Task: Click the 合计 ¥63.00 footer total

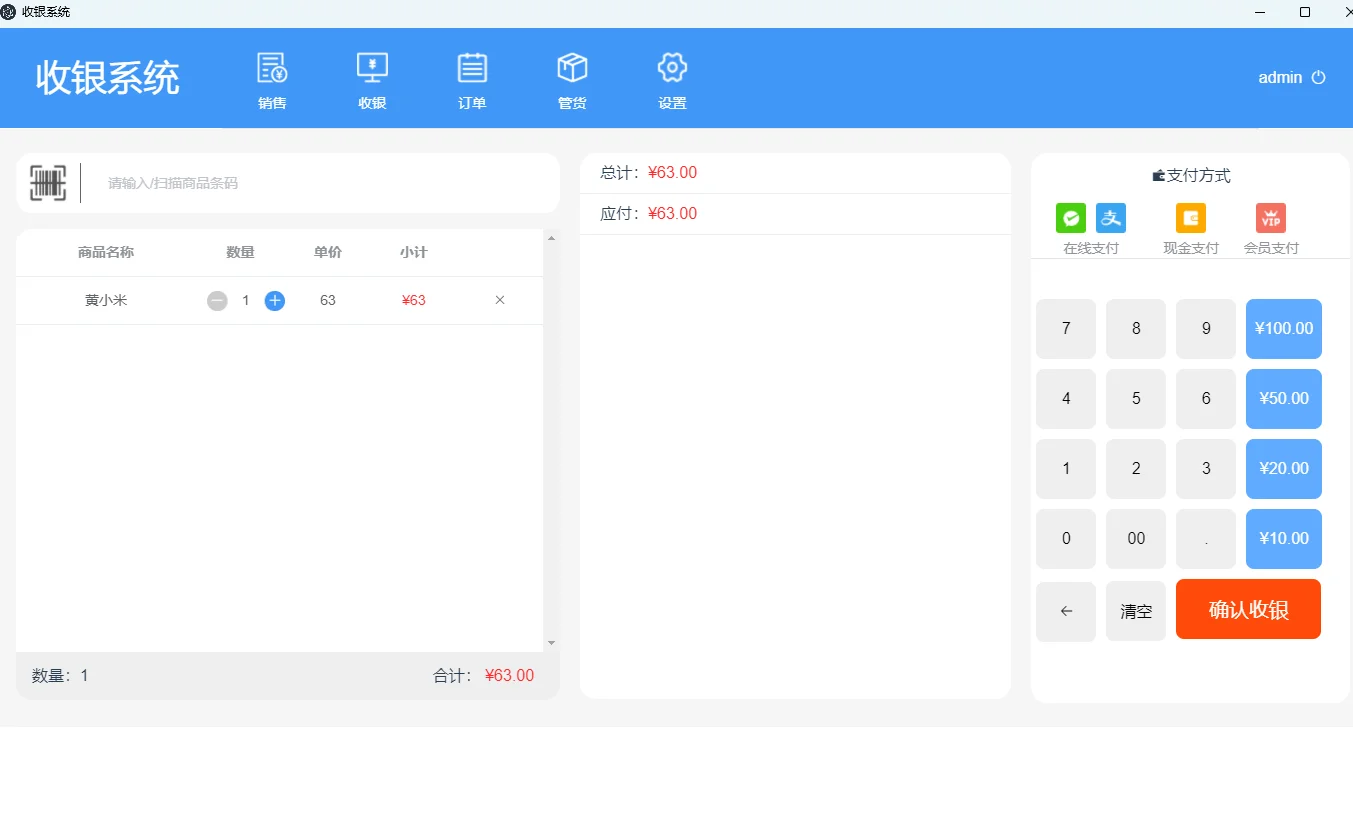Action: (509, 676)
